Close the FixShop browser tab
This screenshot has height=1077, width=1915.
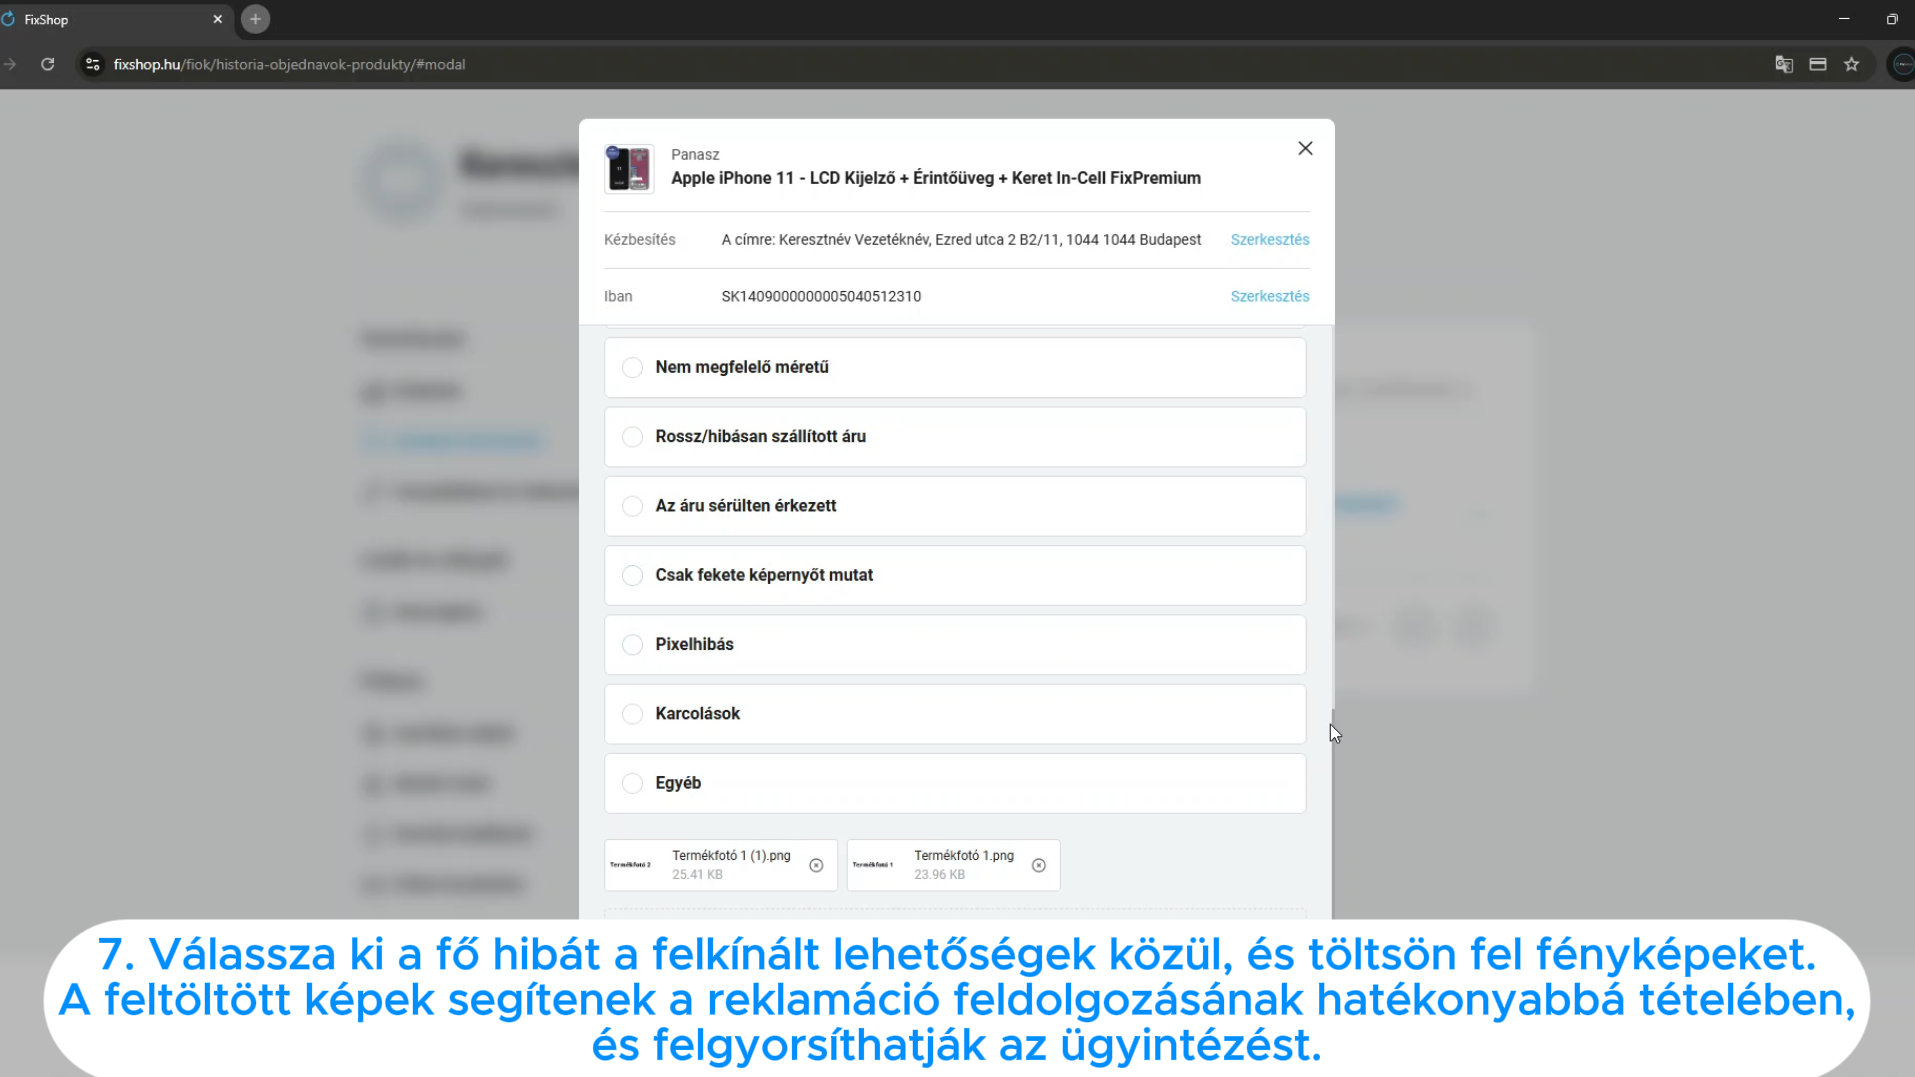coord(217,19)
